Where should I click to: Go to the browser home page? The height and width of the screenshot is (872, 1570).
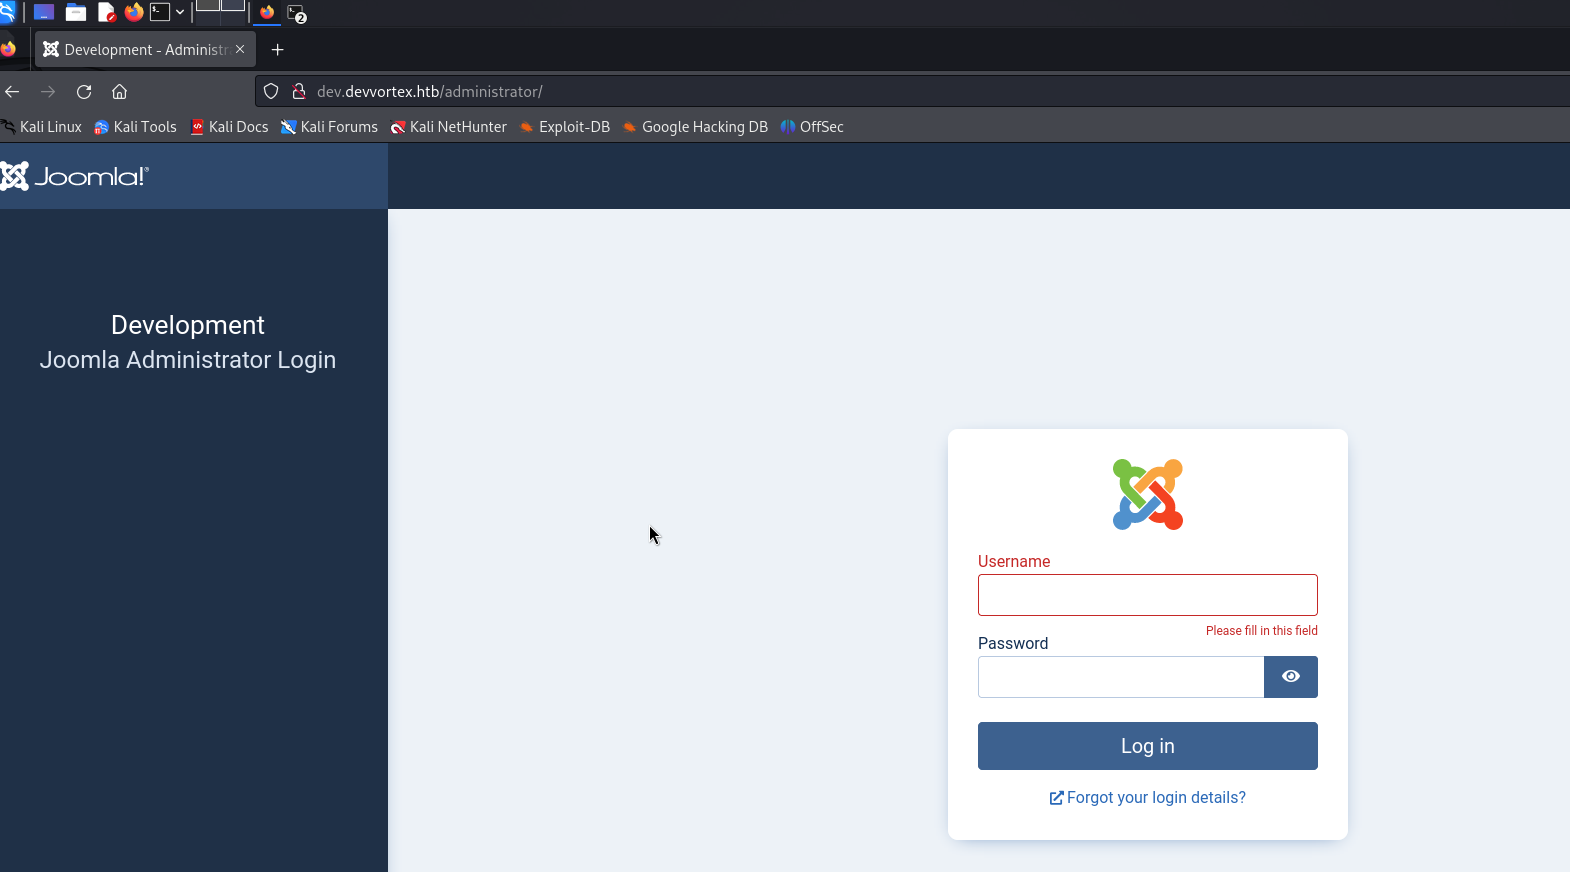(x=119, y=92)
